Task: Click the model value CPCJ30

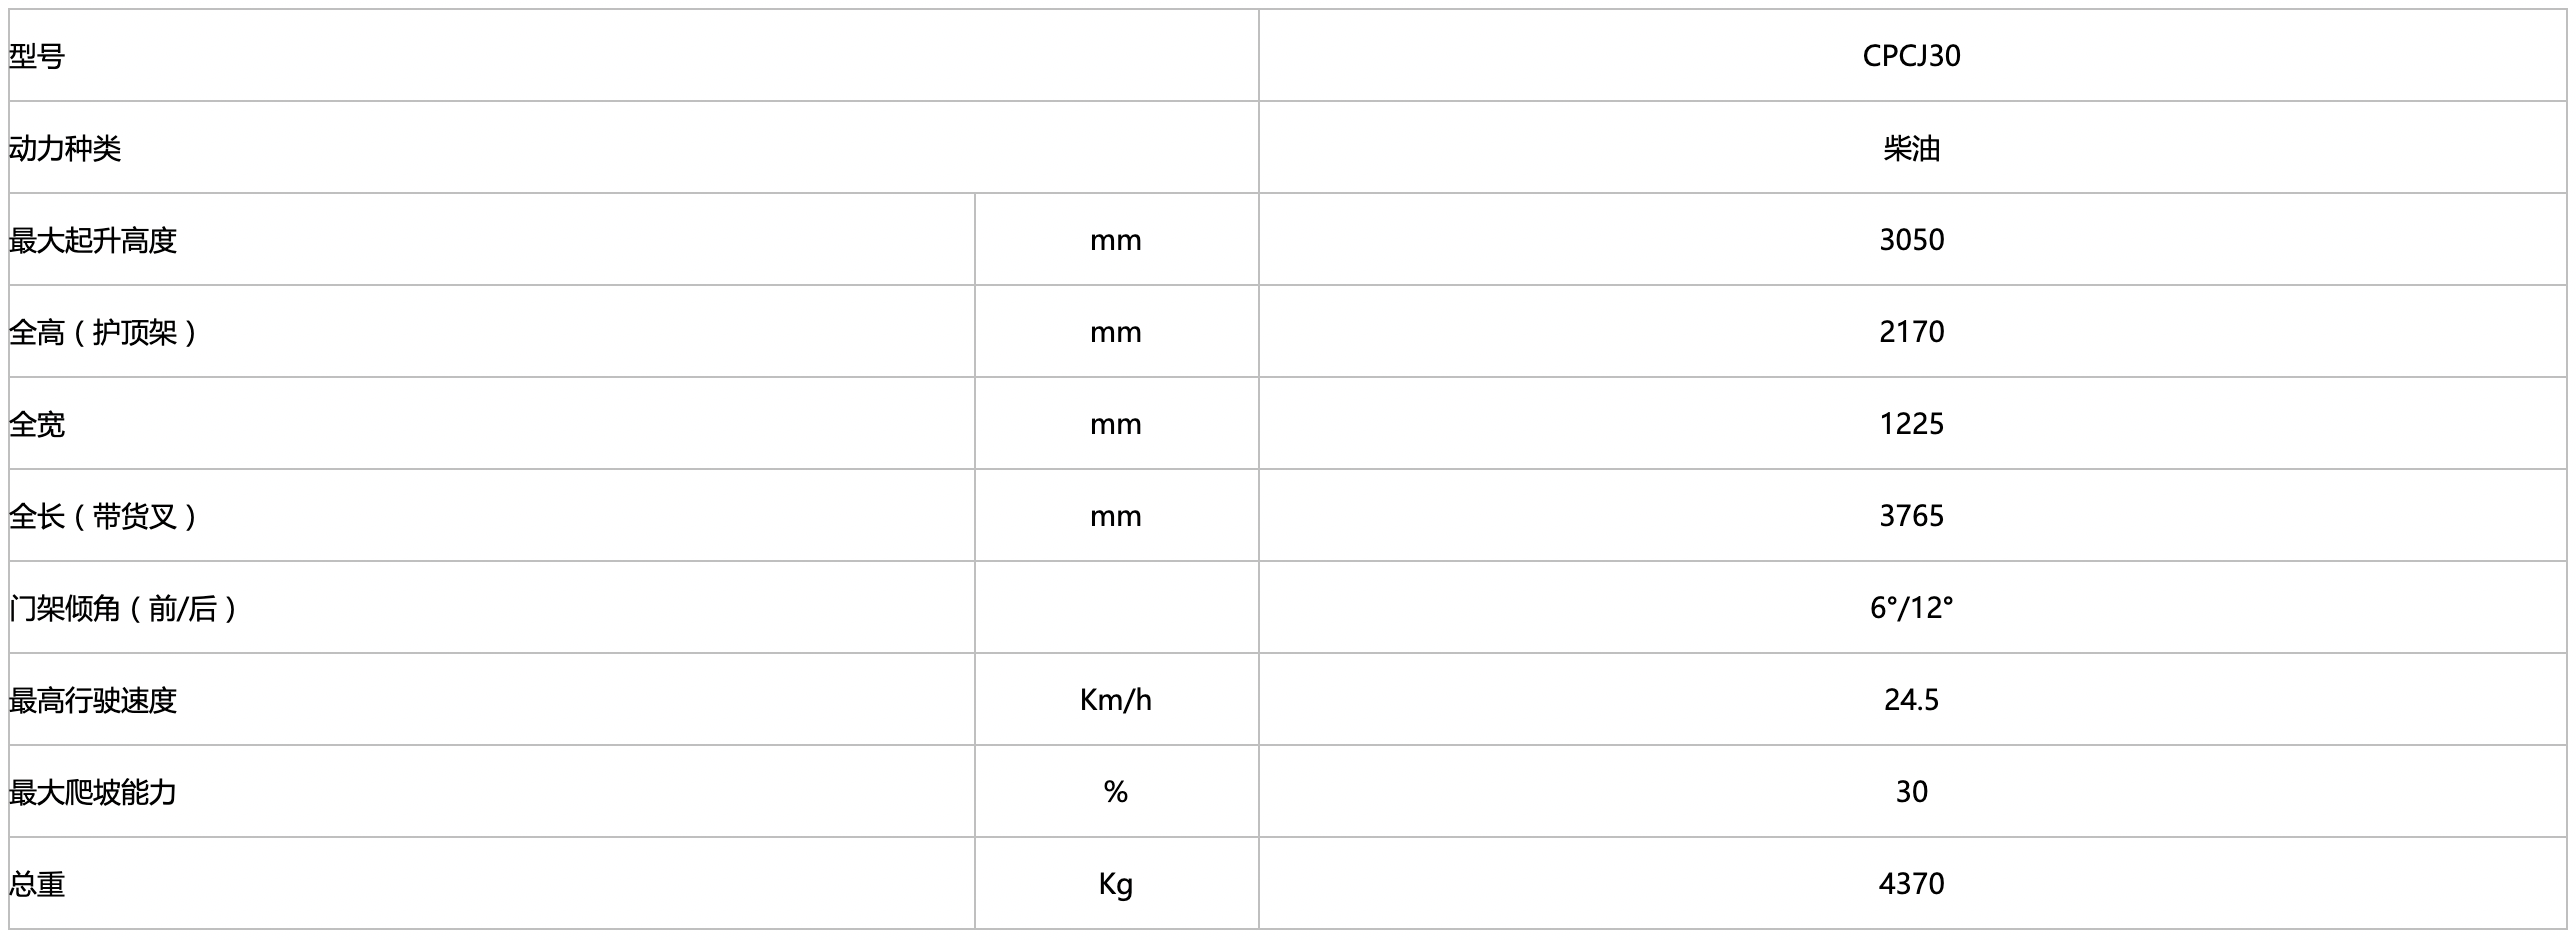Action: [1910, 56]
